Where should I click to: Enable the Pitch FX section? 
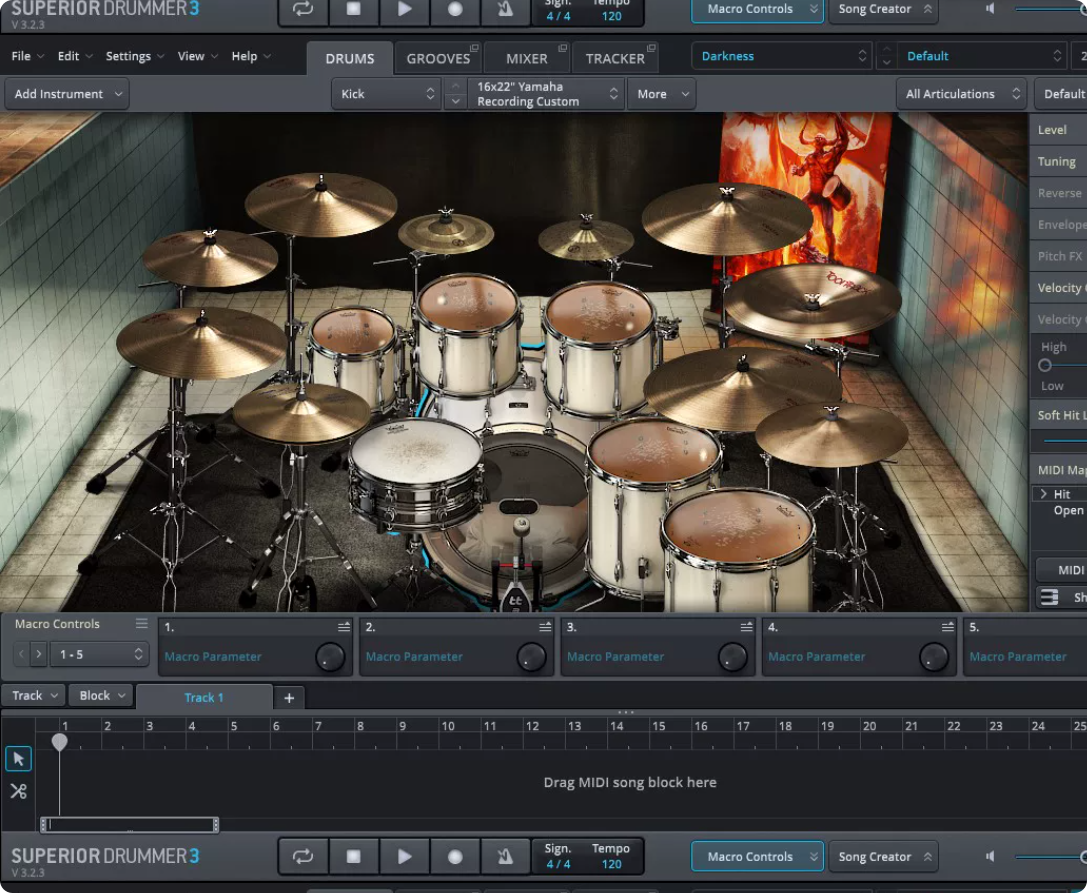(x=1058, y=257)
